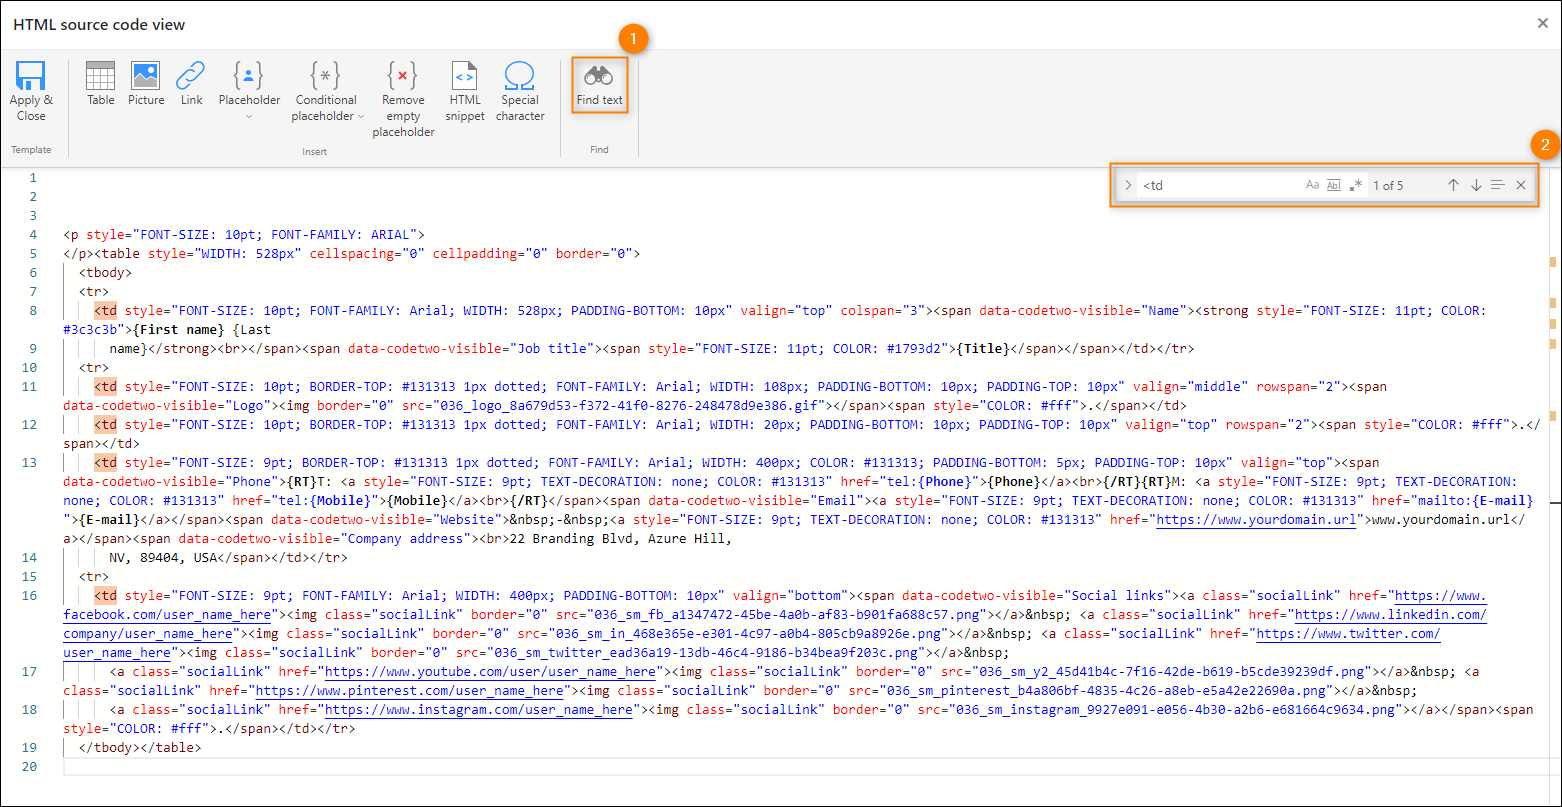This screenshot has height=807, width=1562.
Task: Click the highlighted <td match on line 13
Action: click(105, 463)
